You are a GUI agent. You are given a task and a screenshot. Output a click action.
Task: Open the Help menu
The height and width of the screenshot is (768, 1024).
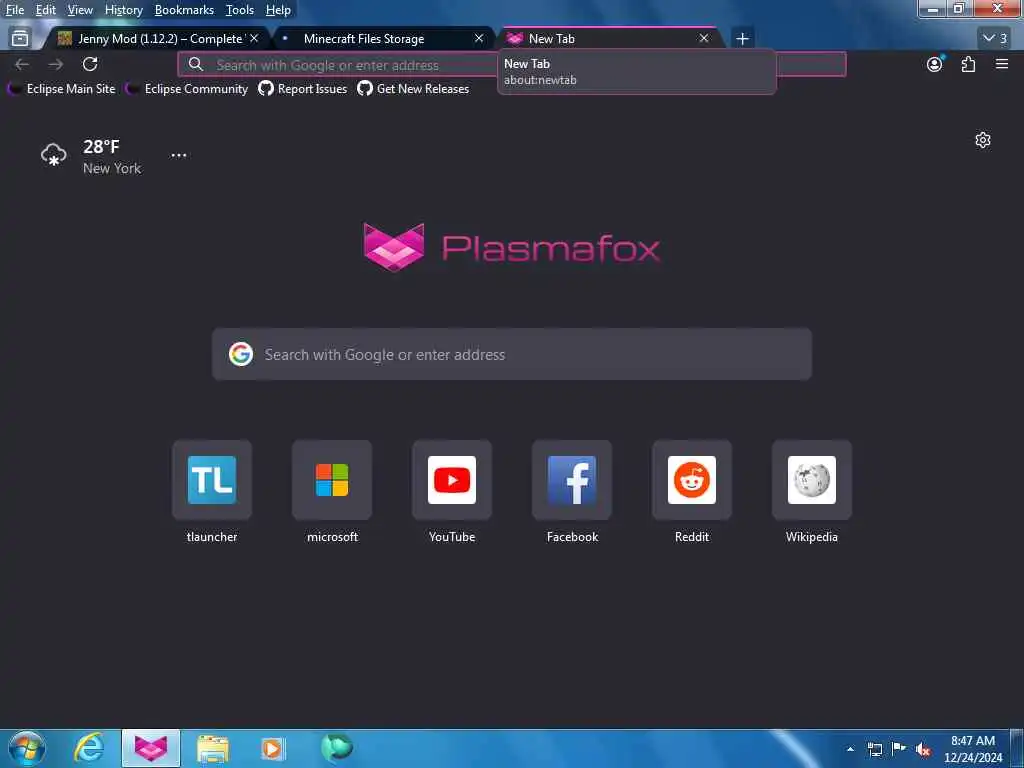[278, 10]
